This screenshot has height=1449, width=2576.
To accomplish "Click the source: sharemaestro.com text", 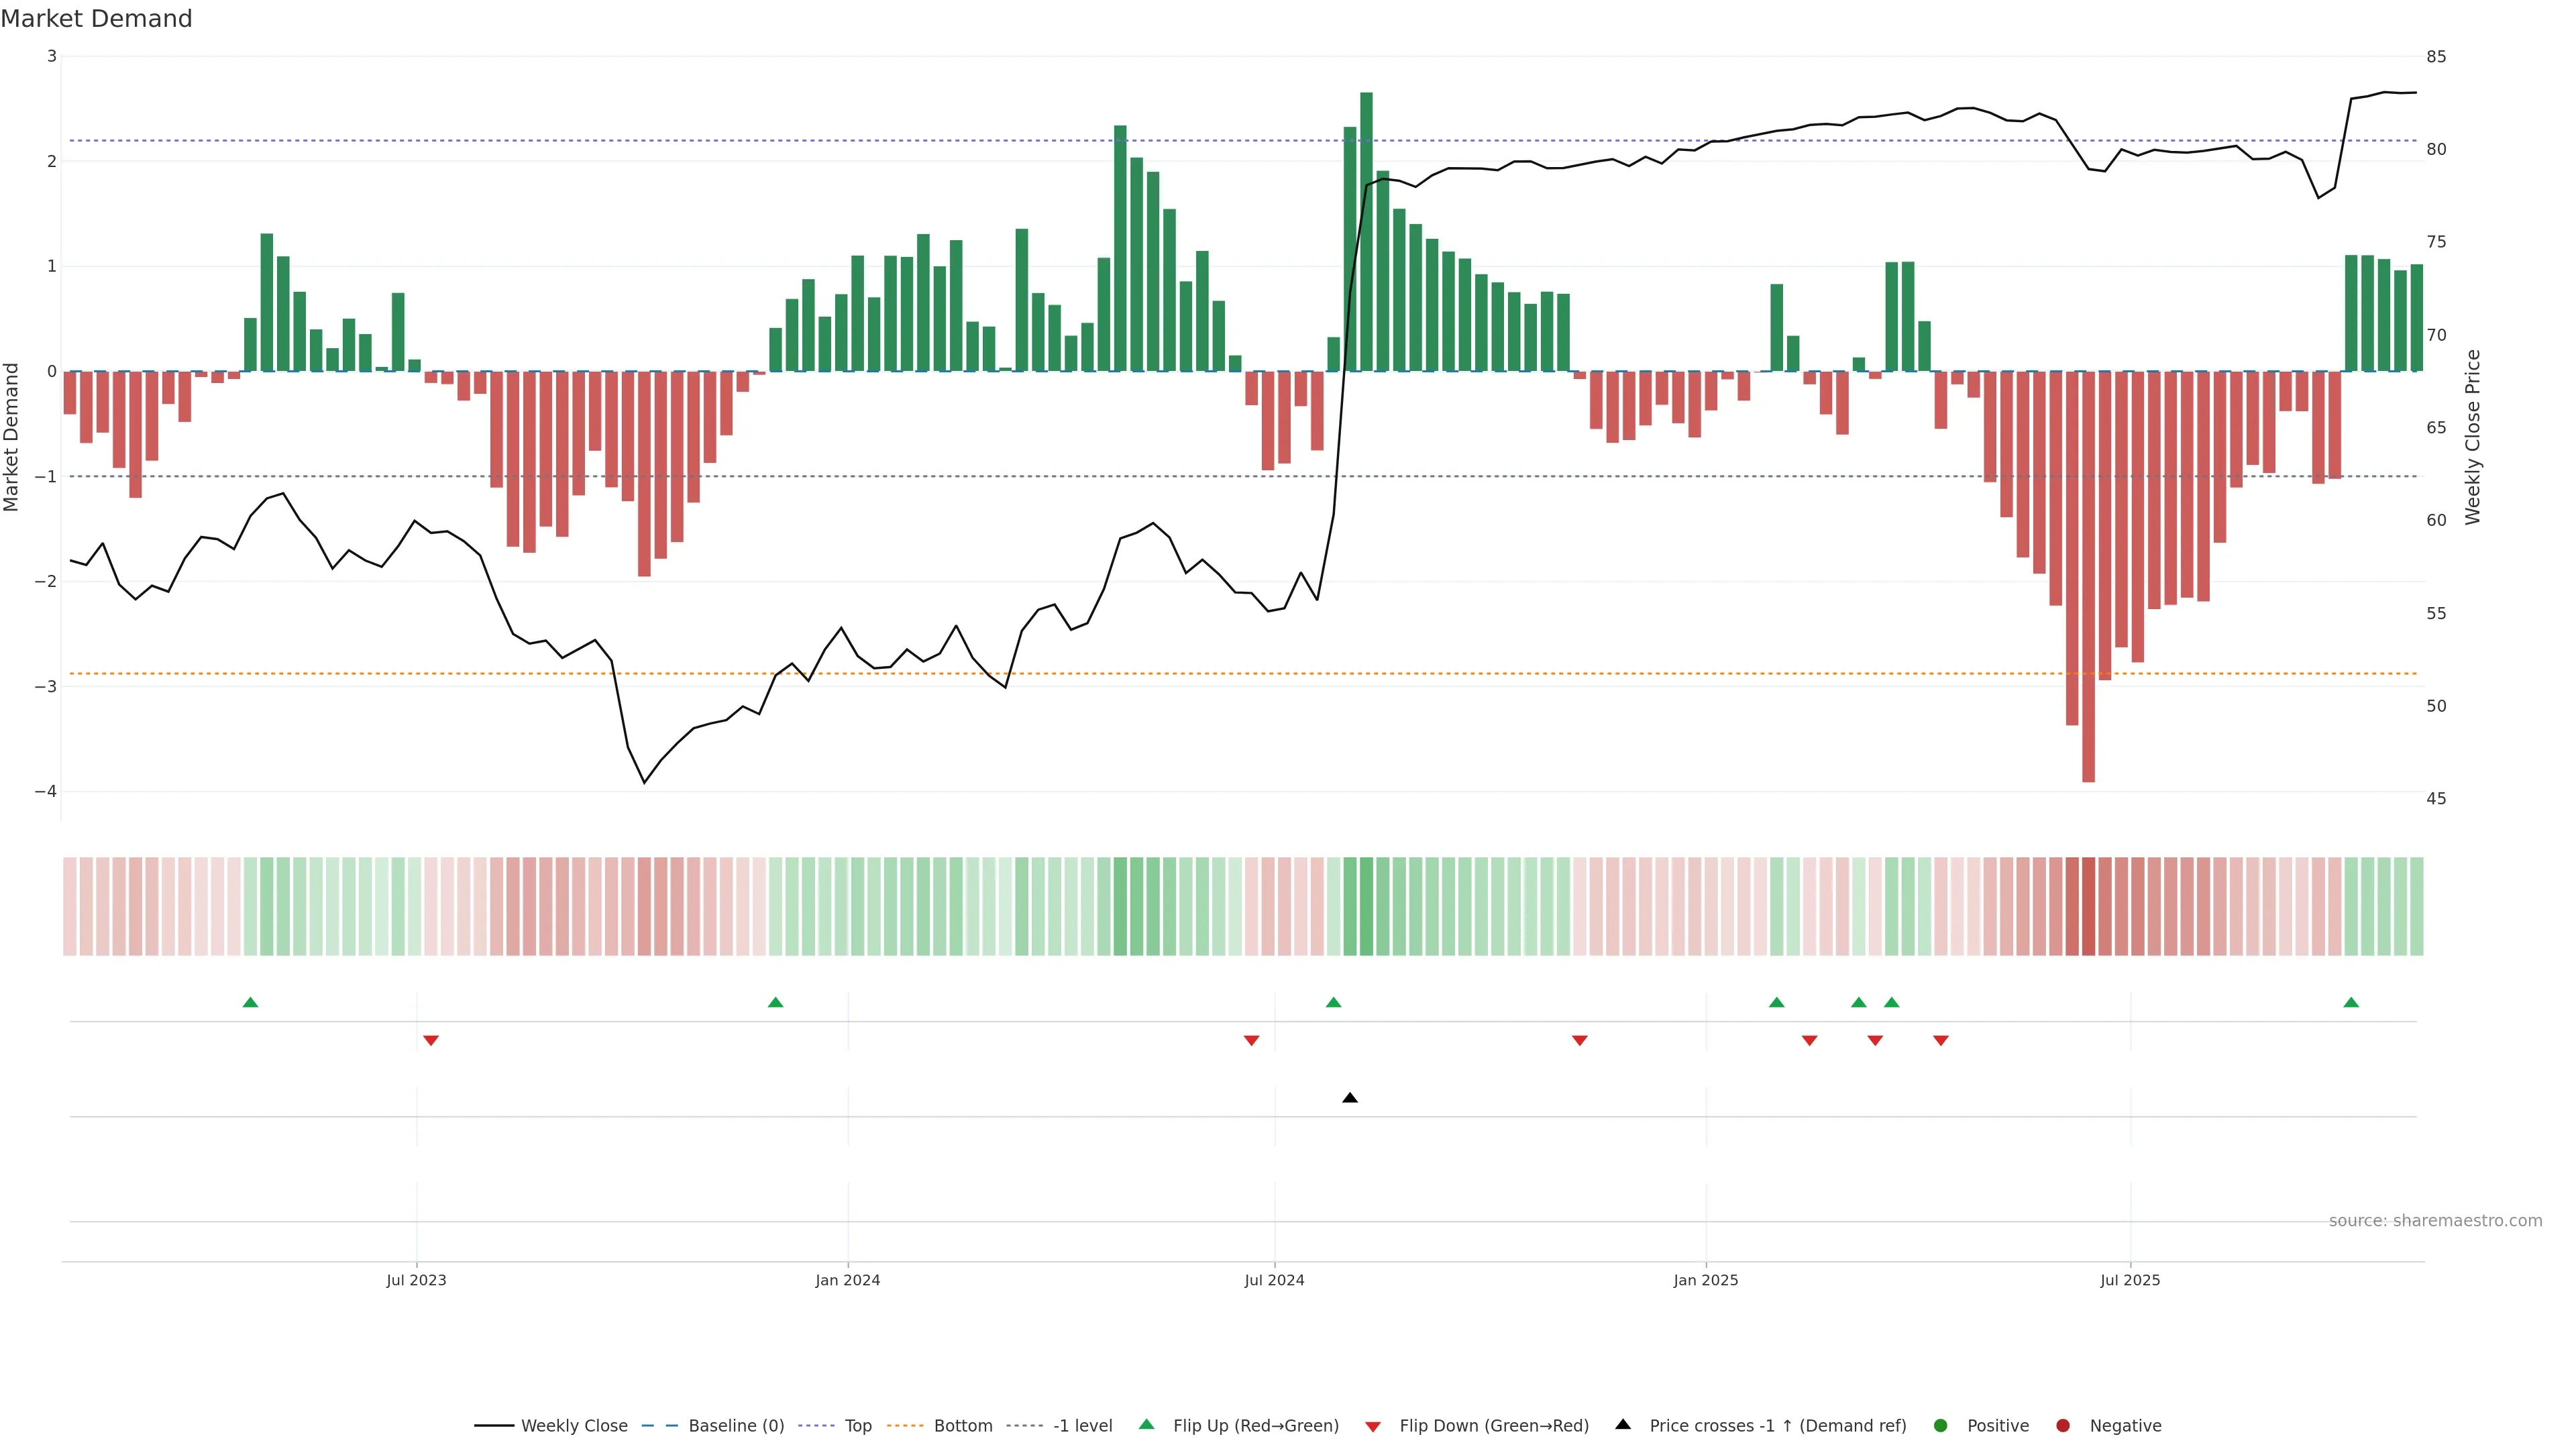I will 2434,1221.
